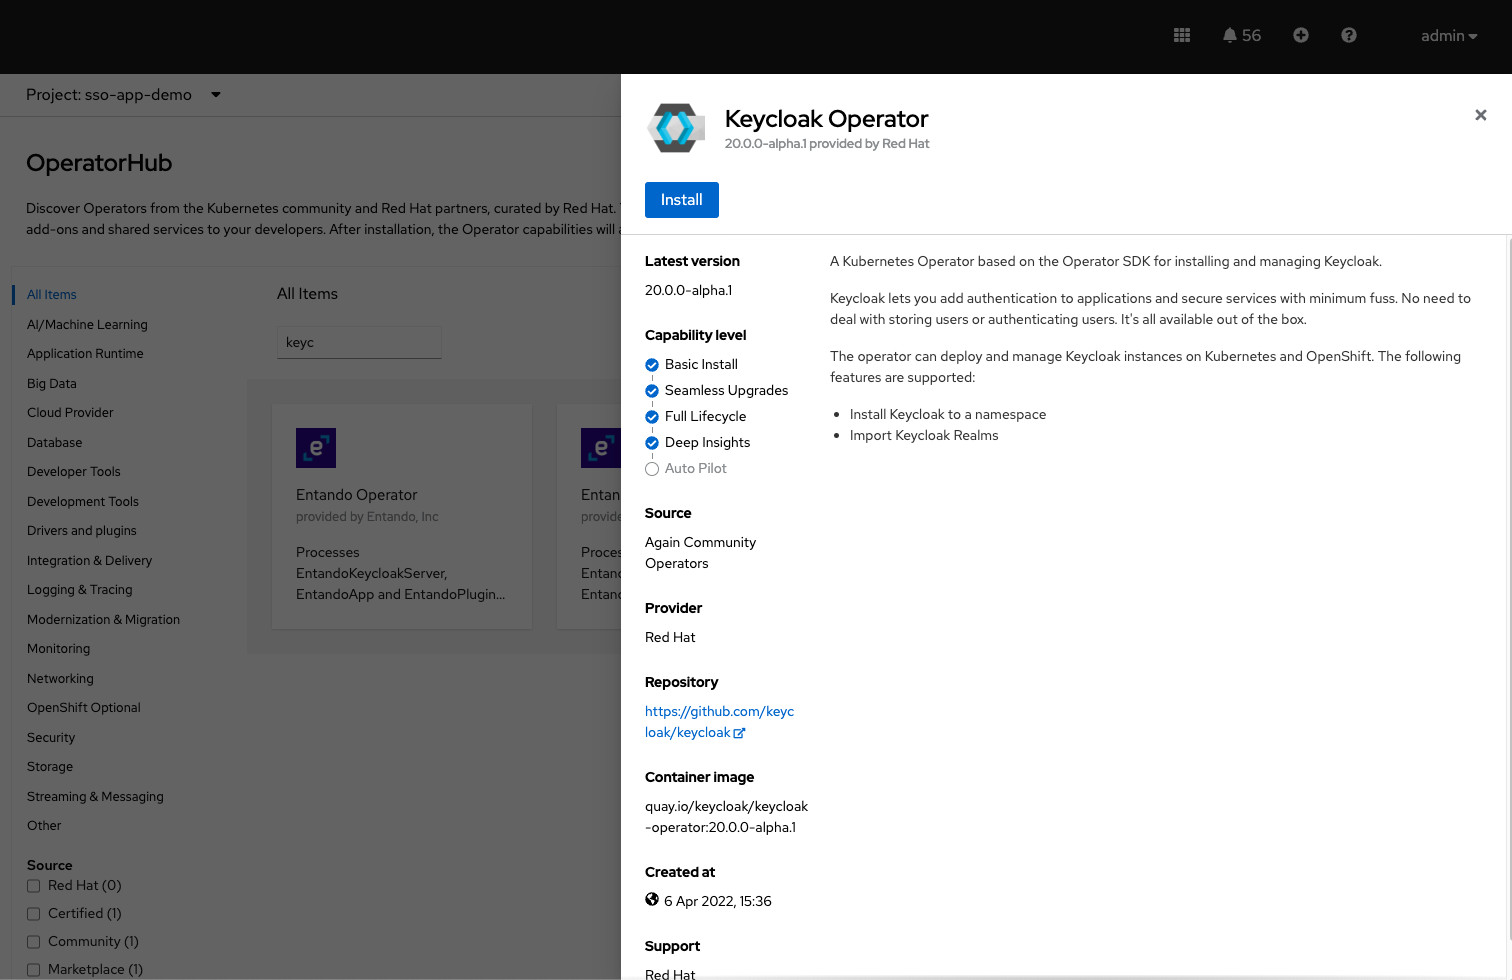This screenshot has height=980, width=1512.
Task: Click the external link icon on the repository URL
Action: pos(738,732)
